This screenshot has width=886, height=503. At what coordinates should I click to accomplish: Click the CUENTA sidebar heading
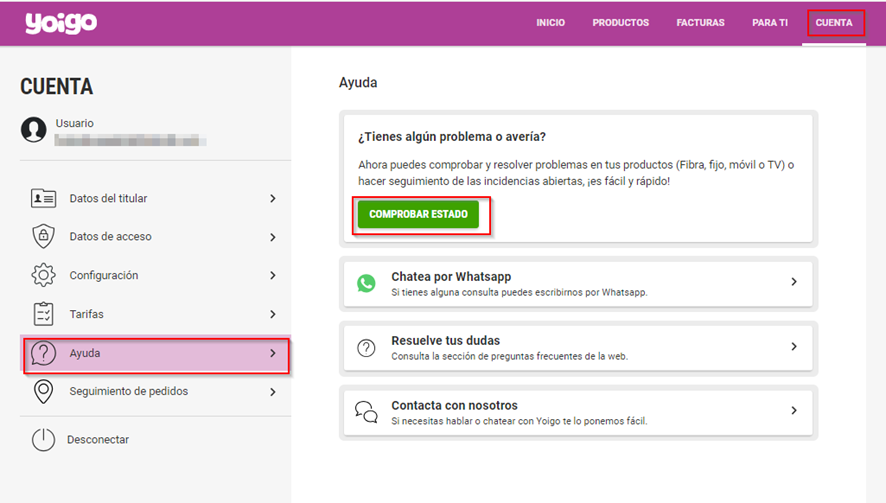tap(57, 86)
